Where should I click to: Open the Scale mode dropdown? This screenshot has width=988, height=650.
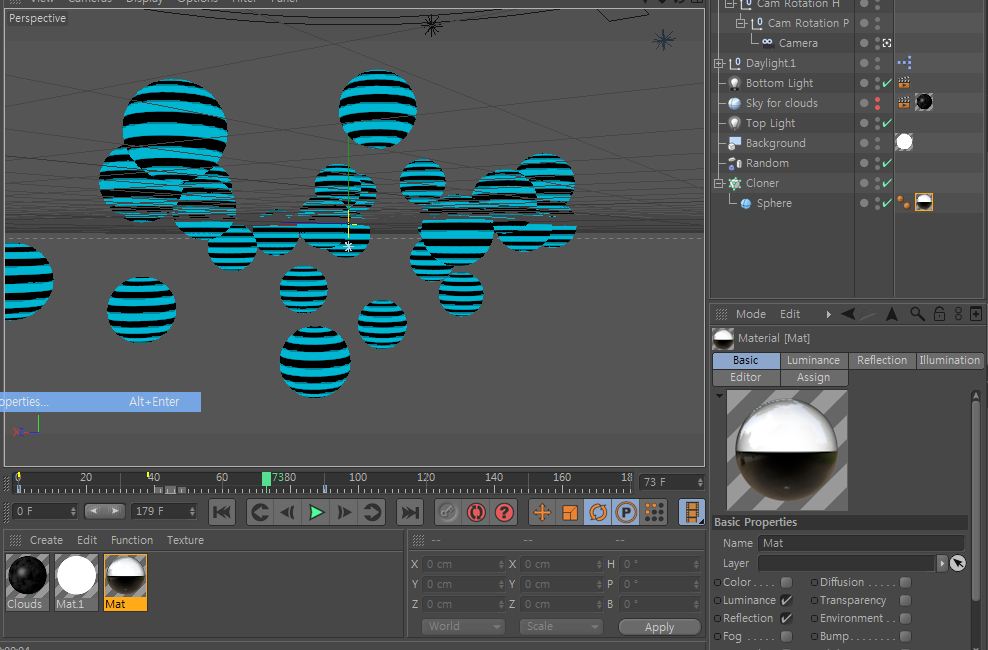click(561, 627)
